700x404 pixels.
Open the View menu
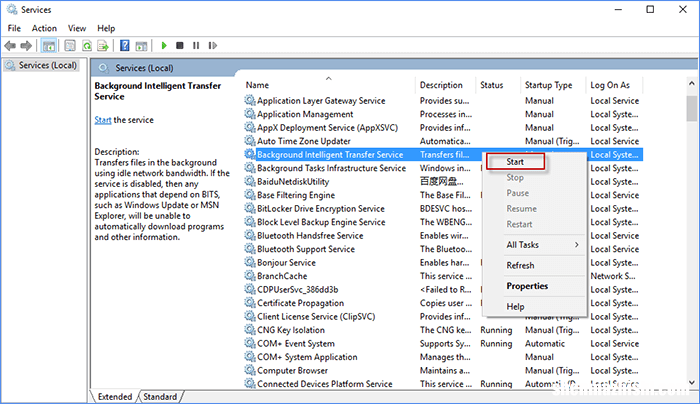(x=77, y=28)
